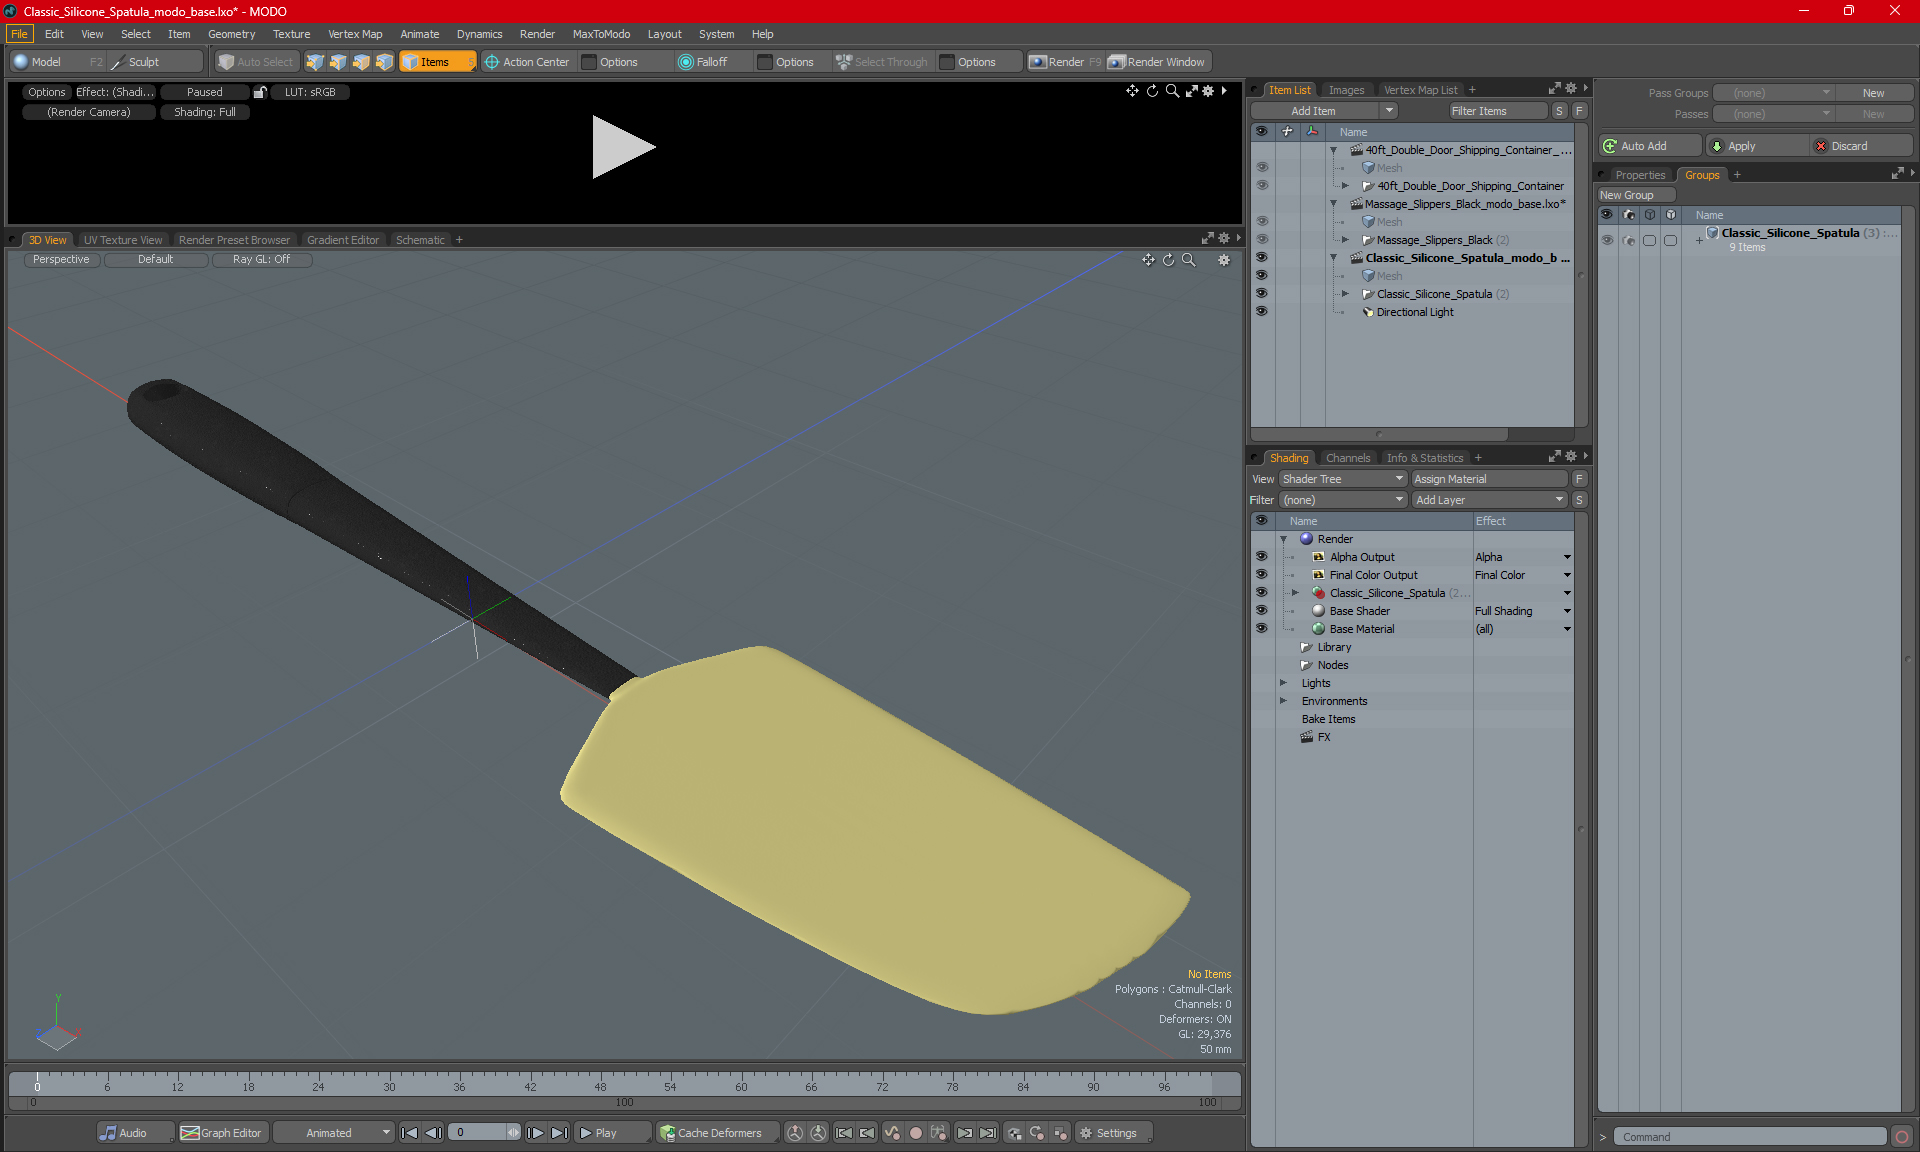1920x1152 pixels.
Task: Start the preview render play arrow
Action: click(622, 147)
